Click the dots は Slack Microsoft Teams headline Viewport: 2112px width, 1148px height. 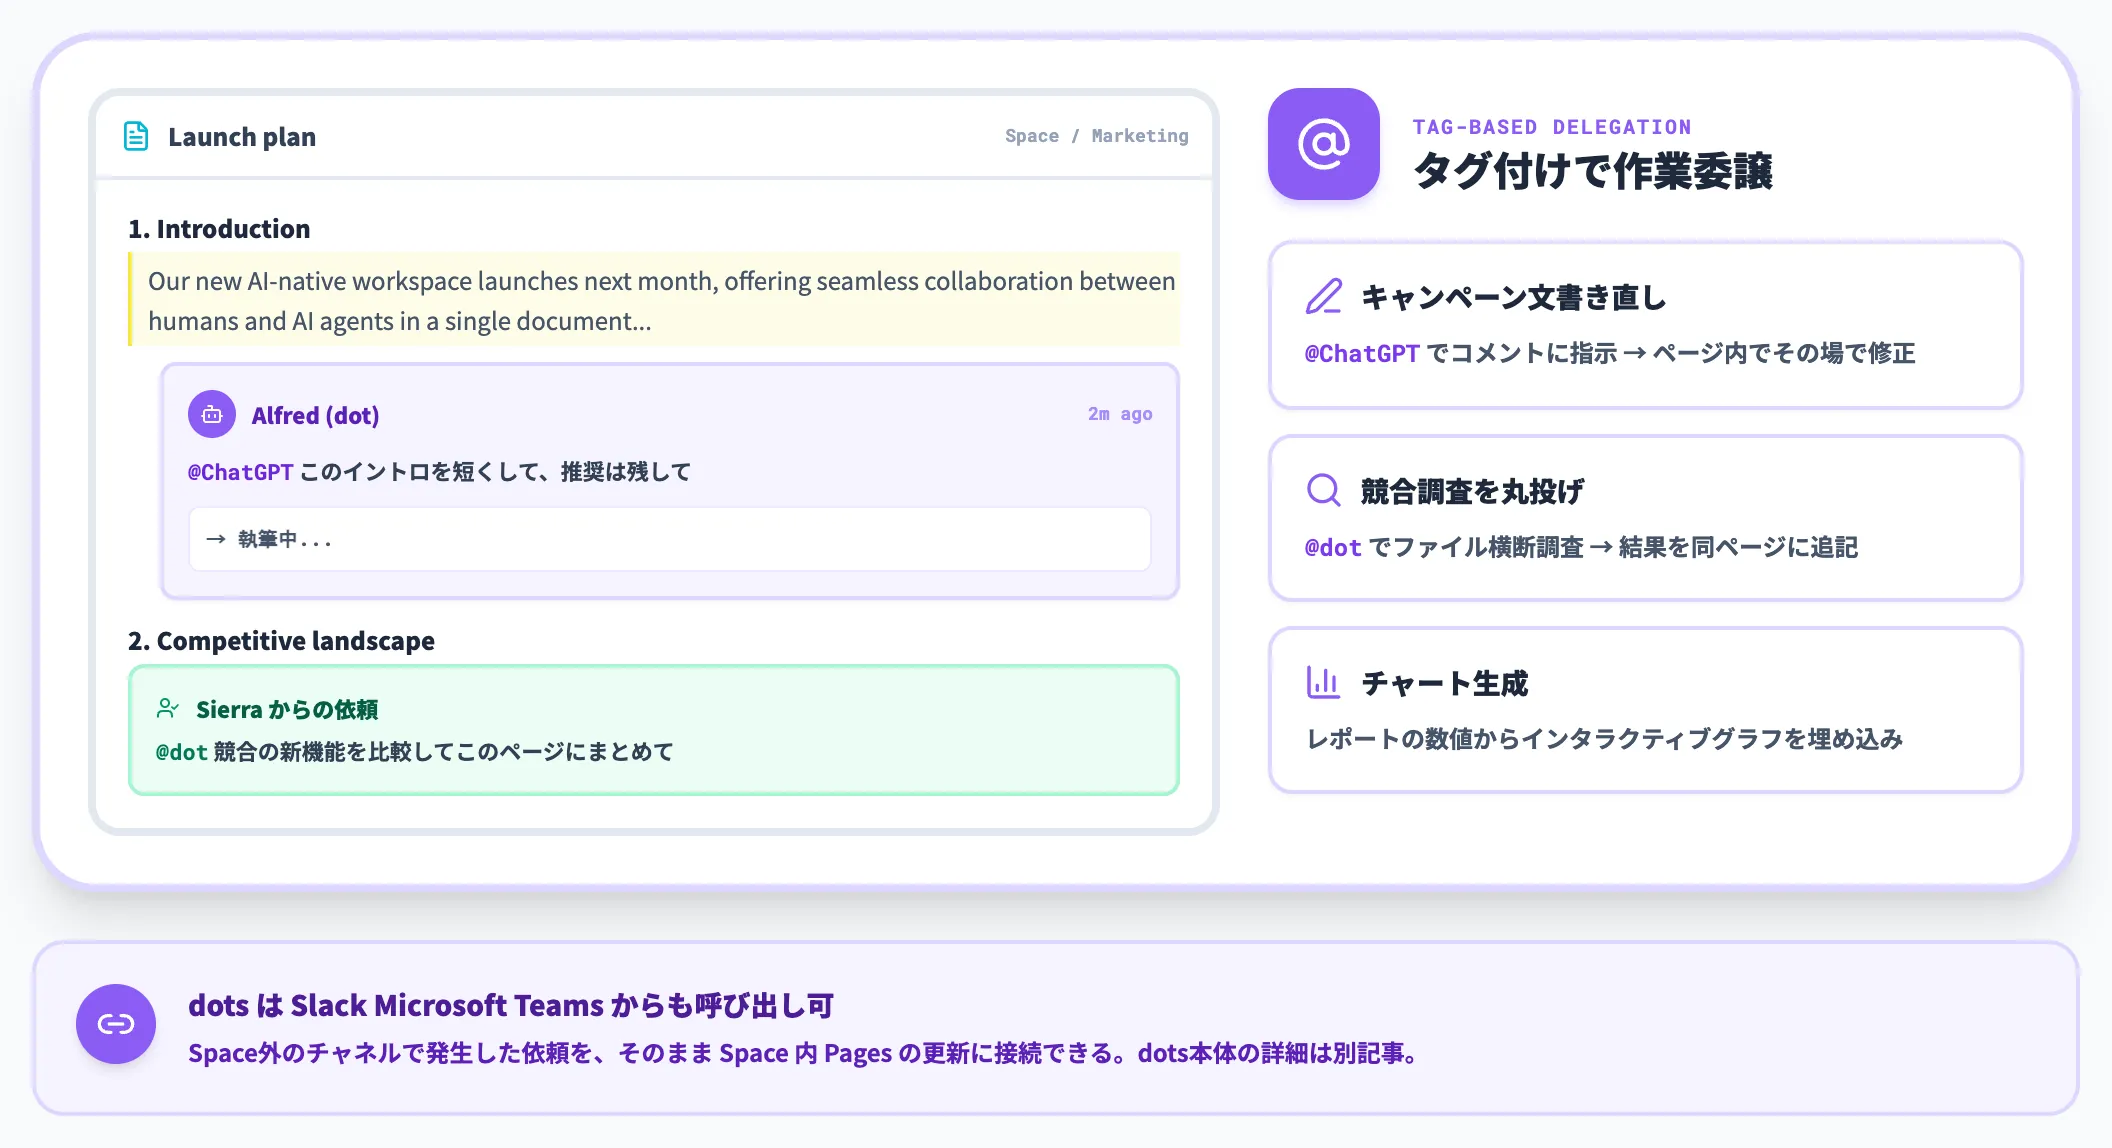(x=511, y=1005)
